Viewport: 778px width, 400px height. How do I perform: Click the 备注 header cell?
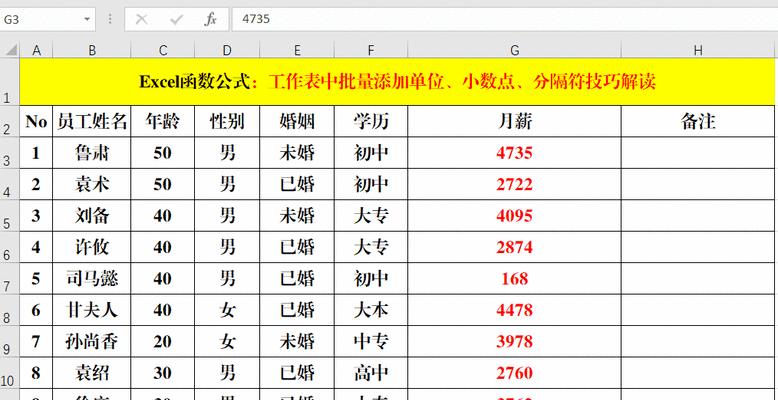(698, 121)
